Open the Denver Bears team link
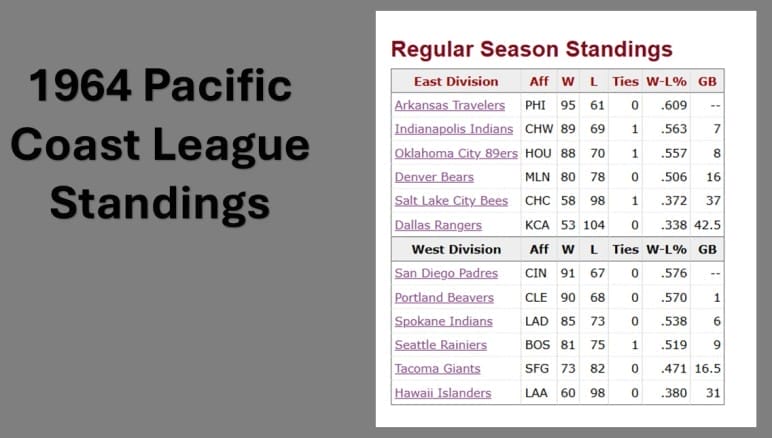 (434, 177)
